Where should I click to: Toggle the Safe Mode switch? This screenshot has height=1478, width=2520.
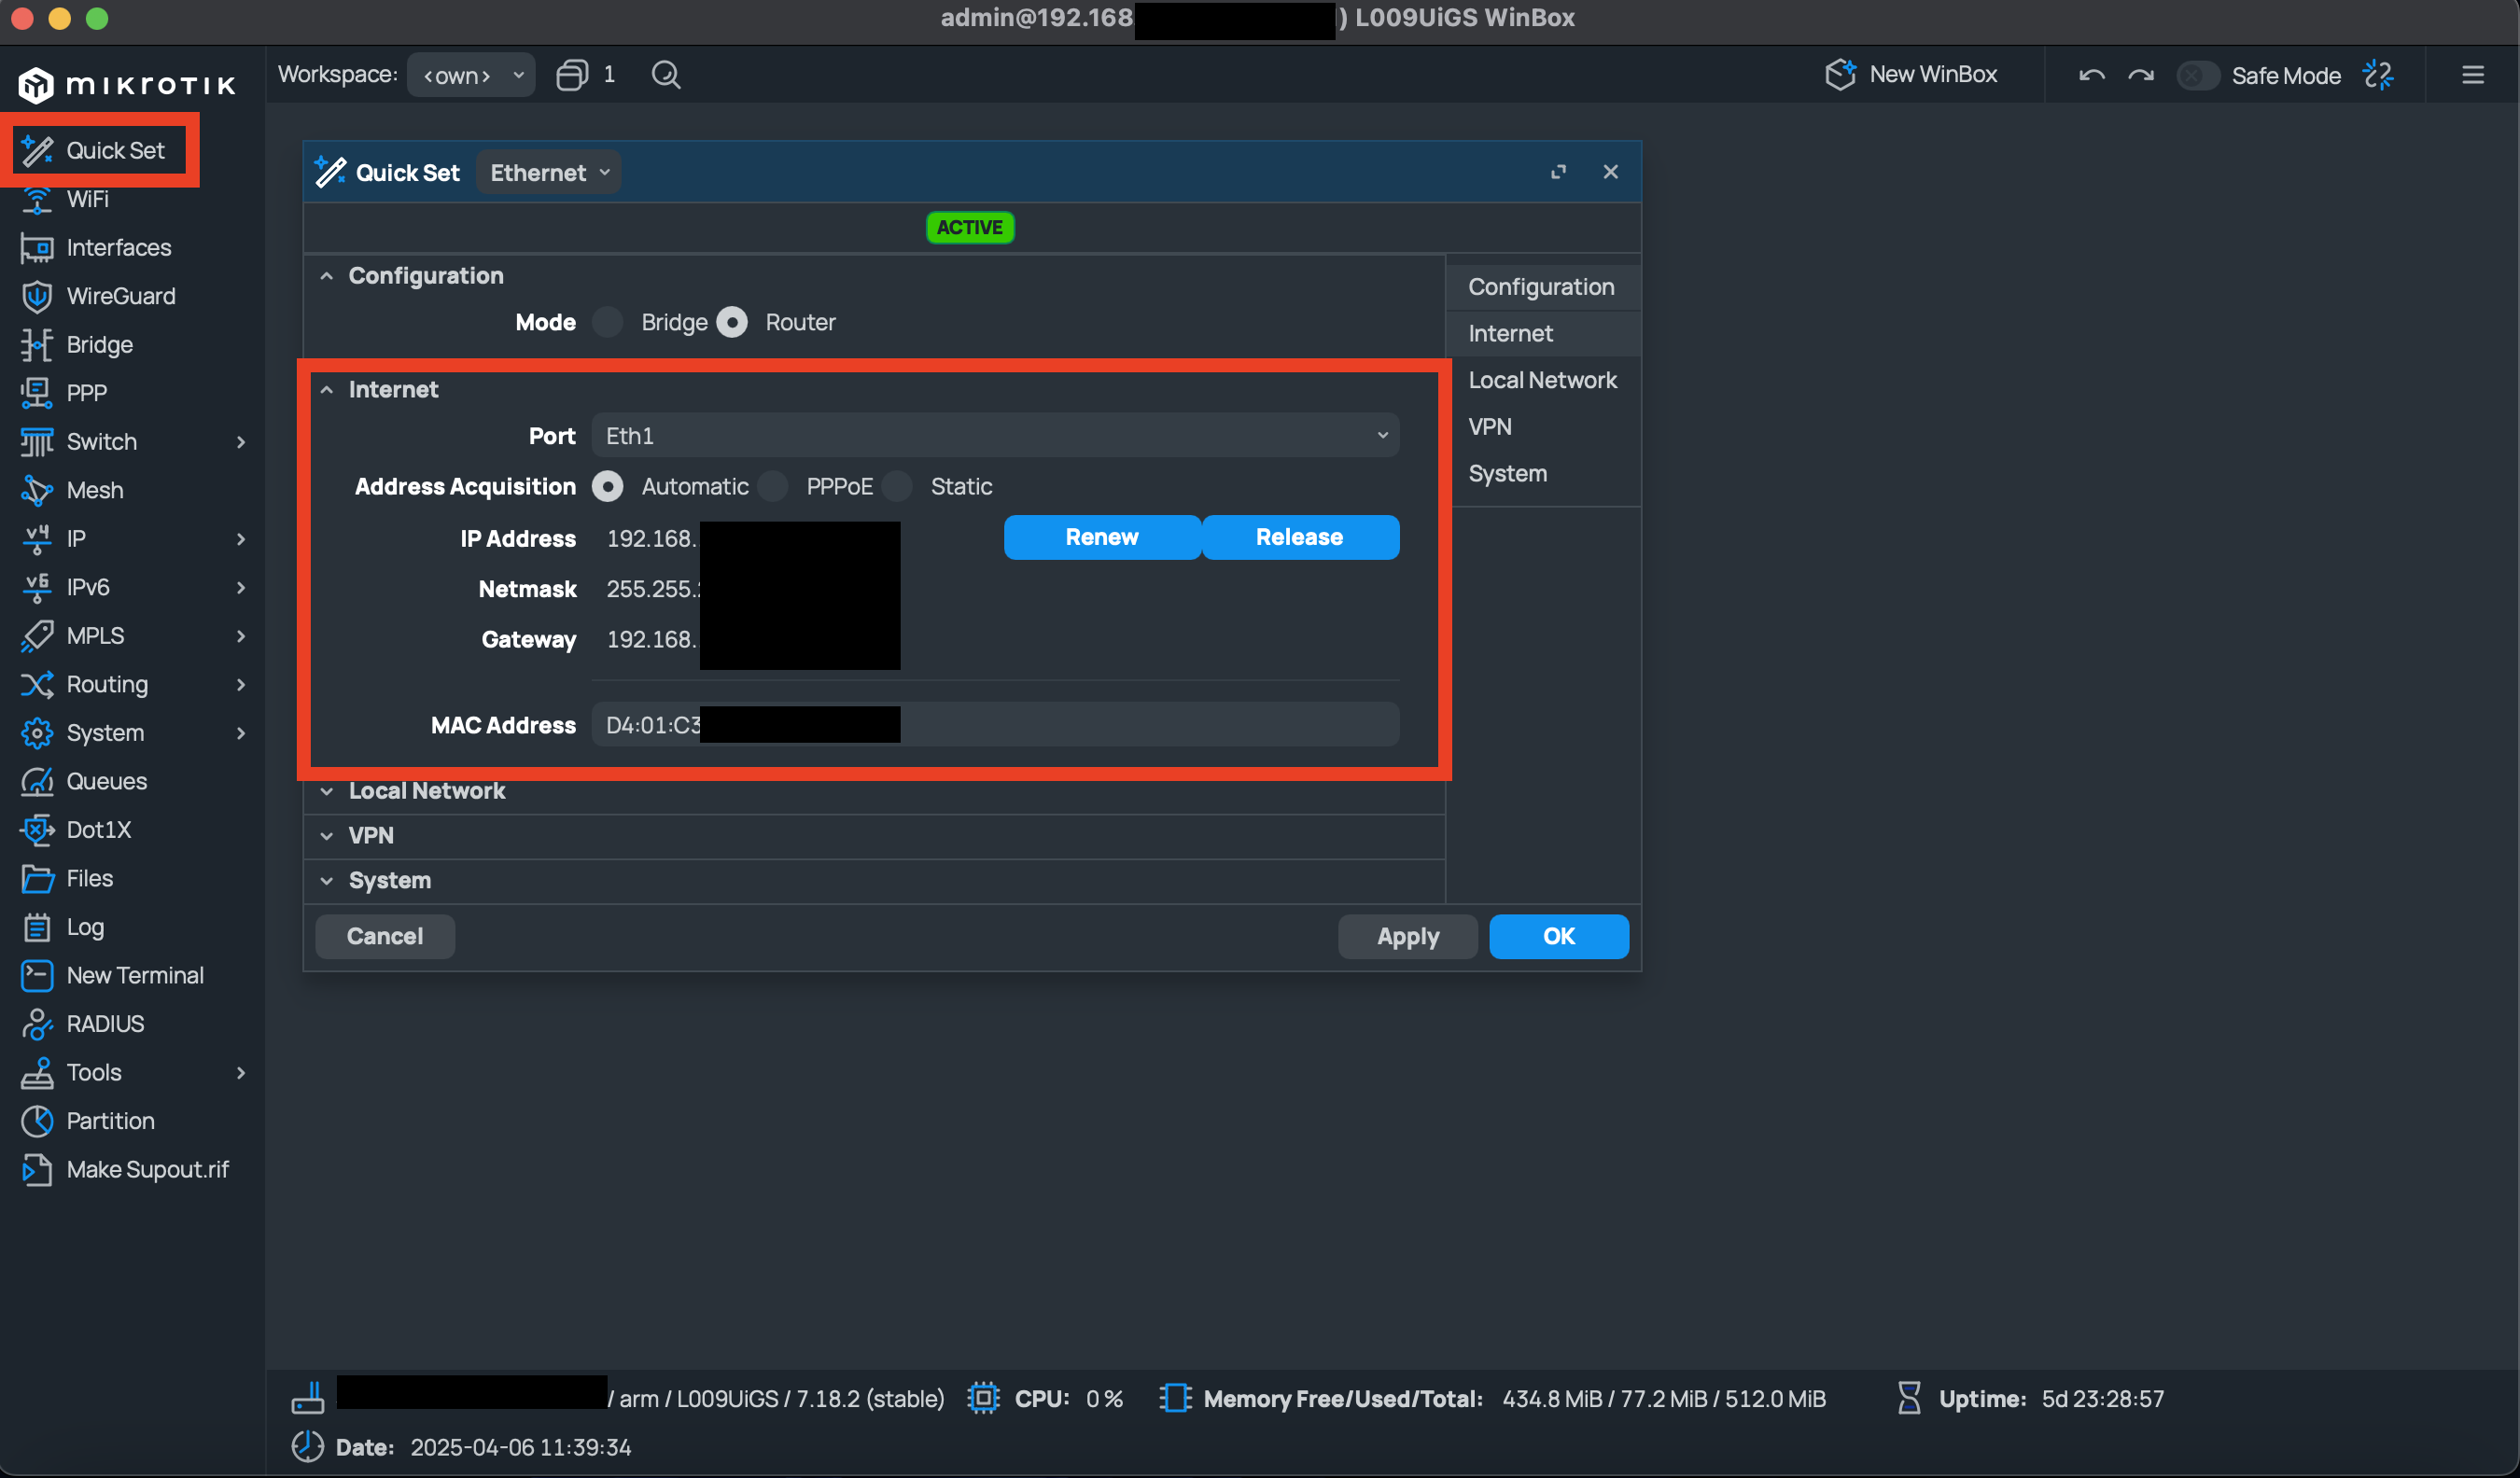point(2197,75)
